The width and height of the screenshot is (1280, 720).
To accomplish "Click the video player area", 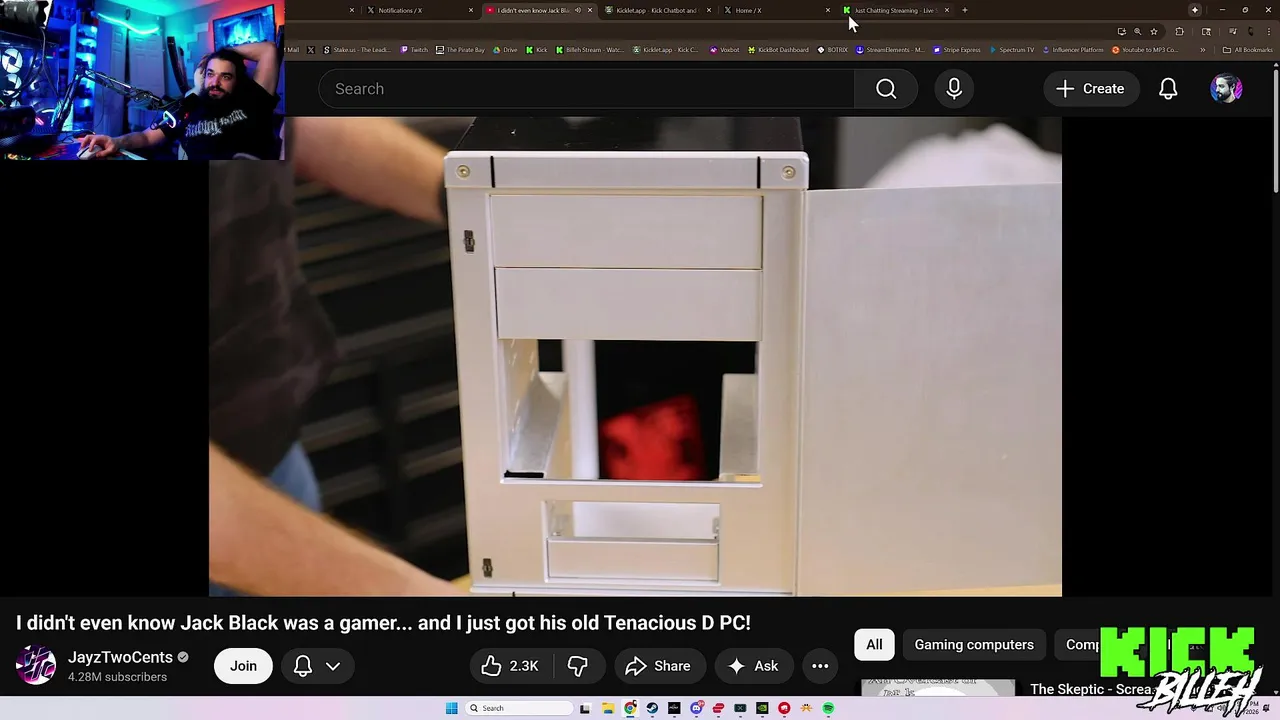I will click(x=635, y=356).
